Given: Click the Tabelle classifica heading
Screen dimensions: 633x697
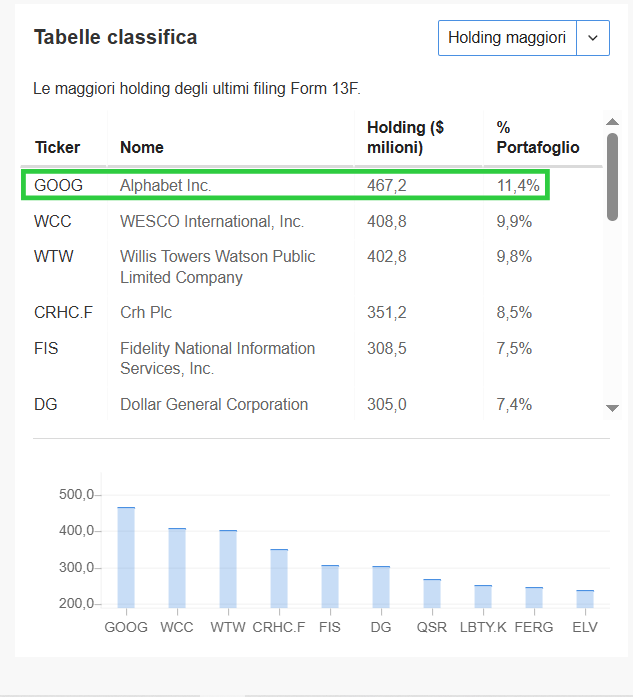Looking at the screenshot, I should 116,37.
